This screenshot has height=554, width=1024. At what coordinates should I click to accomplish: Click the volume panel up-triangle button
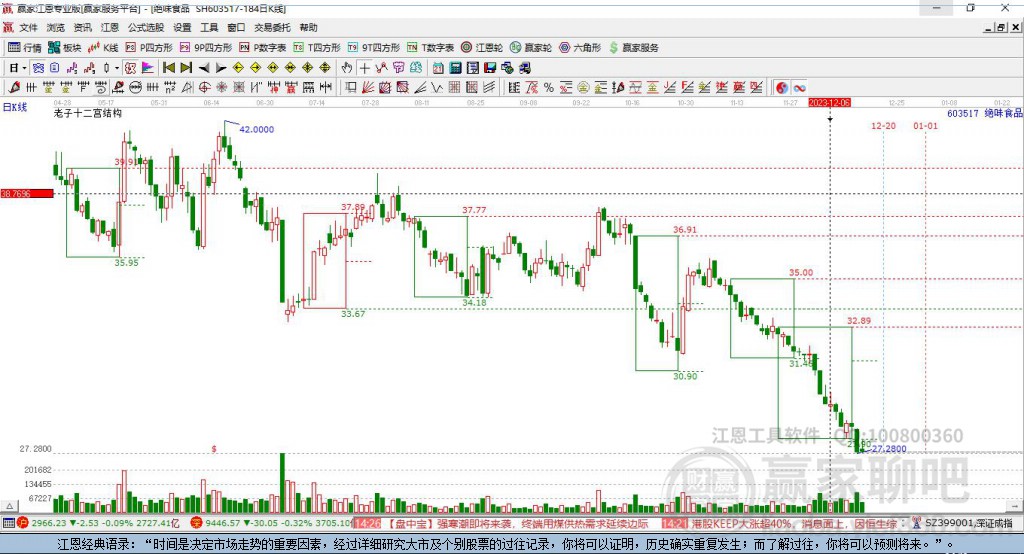tap(9, 506)
